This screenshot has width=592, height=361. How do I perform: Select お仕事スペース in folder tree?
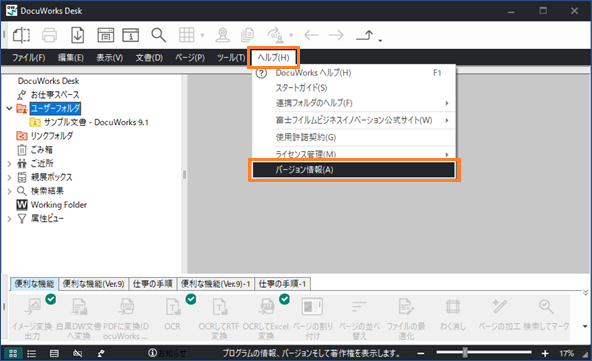[55, 94]
